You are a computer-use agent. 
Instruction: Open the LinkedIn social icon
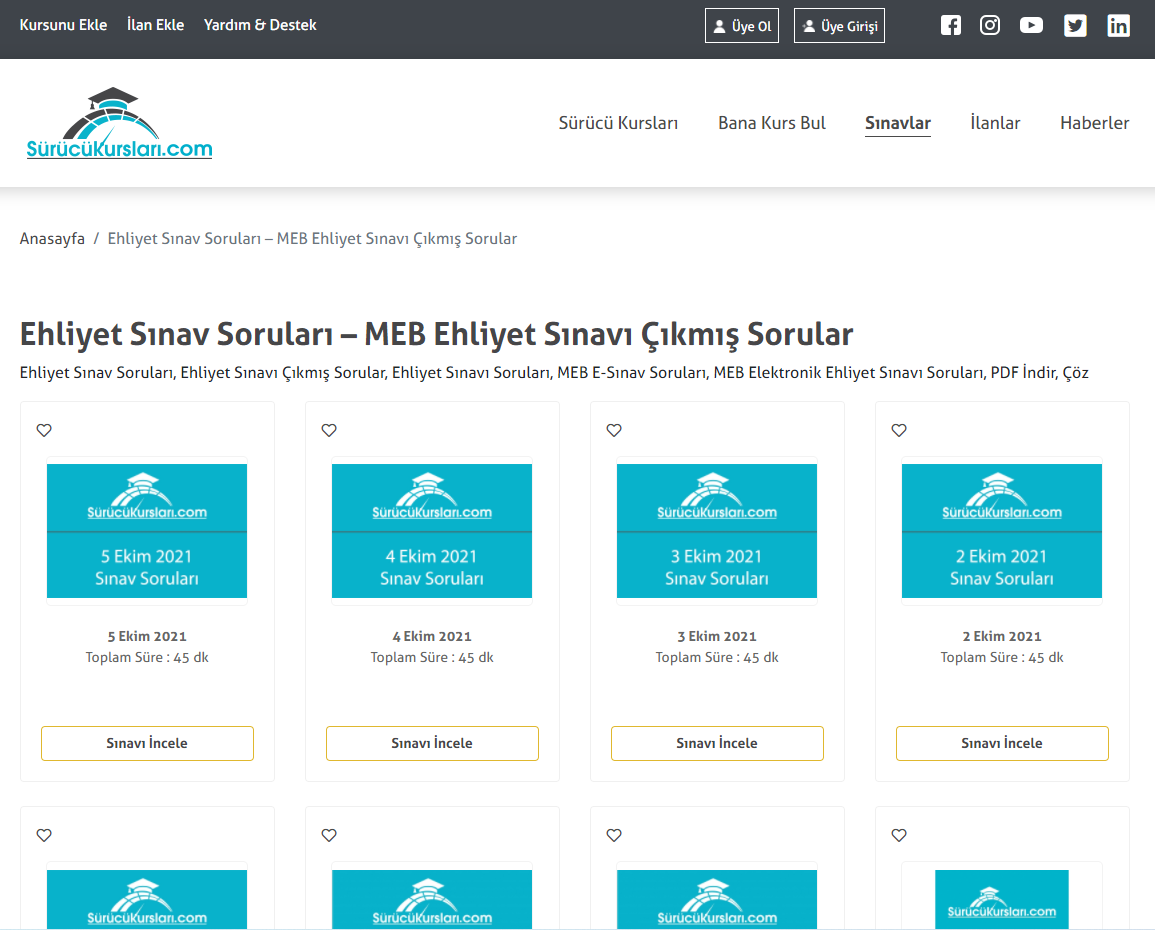click(1118, 26)
